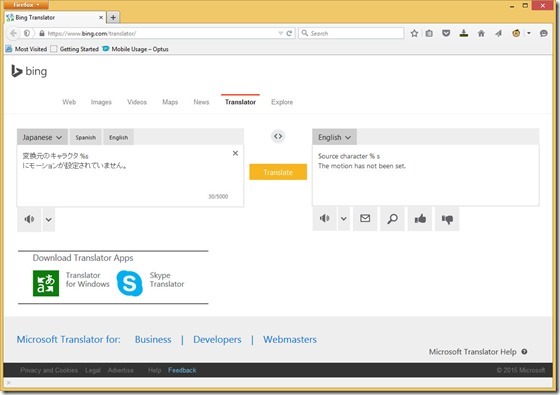The height and width of the screenshot is (395, 560).
Task: Open the Microsoft Translator Help link
Action: 472,352
